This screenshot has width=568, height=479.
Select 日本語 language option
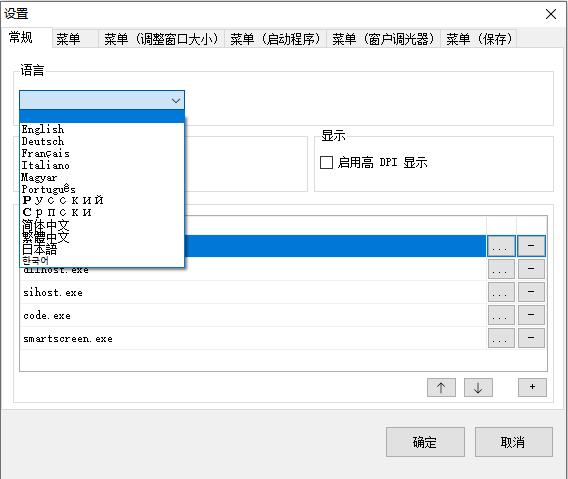pyautogui.click(x=102, y=249)
